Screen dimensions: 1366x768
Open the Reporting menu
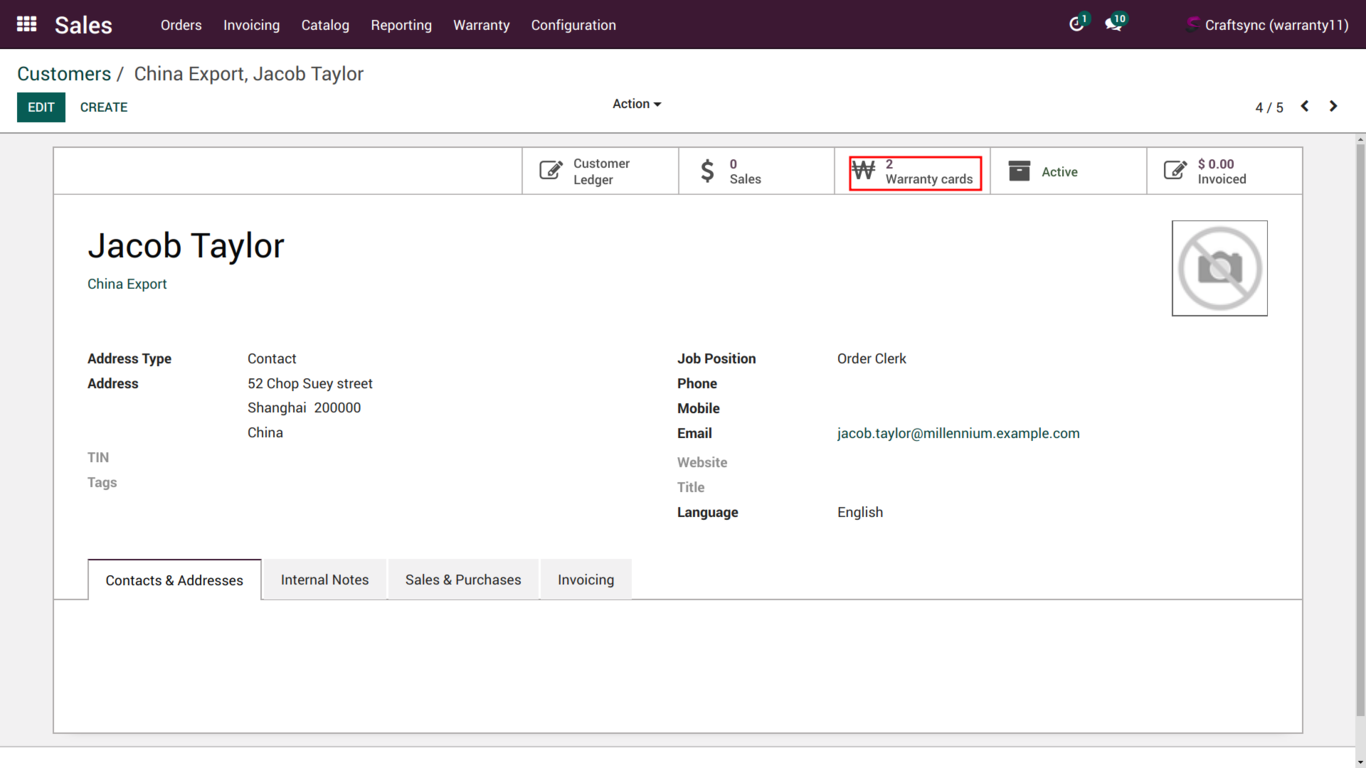pyautogui.click(x=401, y=25)
